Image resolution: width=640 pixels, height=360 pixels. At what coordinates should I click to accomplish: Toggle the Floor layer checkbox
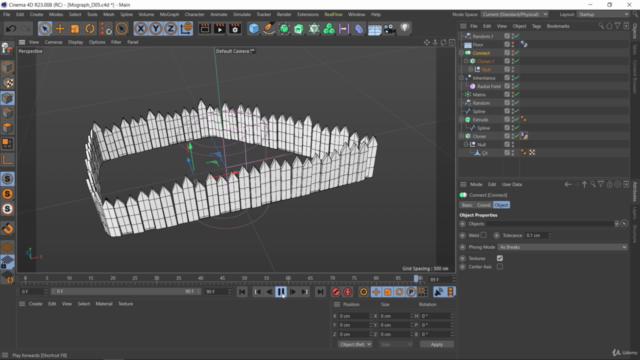507,44
